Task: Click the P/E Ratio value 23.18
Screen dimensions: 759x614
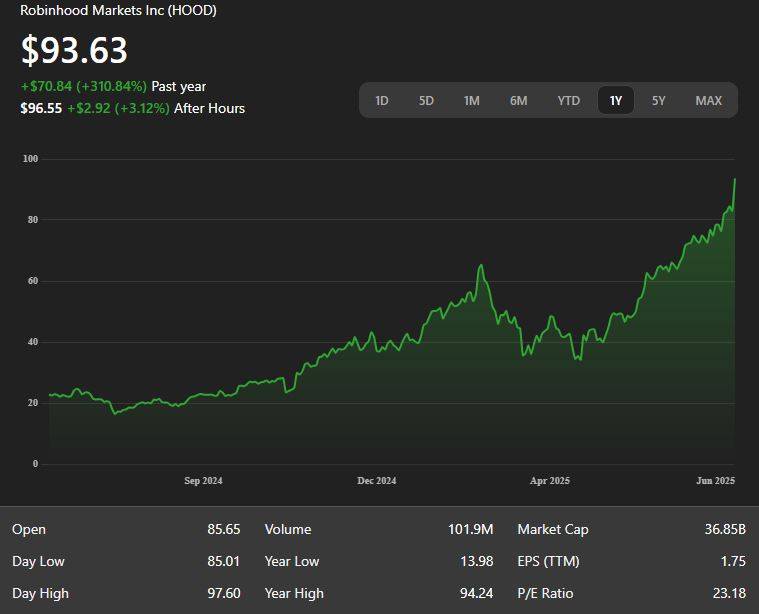Action: click(x=729, y=593)
